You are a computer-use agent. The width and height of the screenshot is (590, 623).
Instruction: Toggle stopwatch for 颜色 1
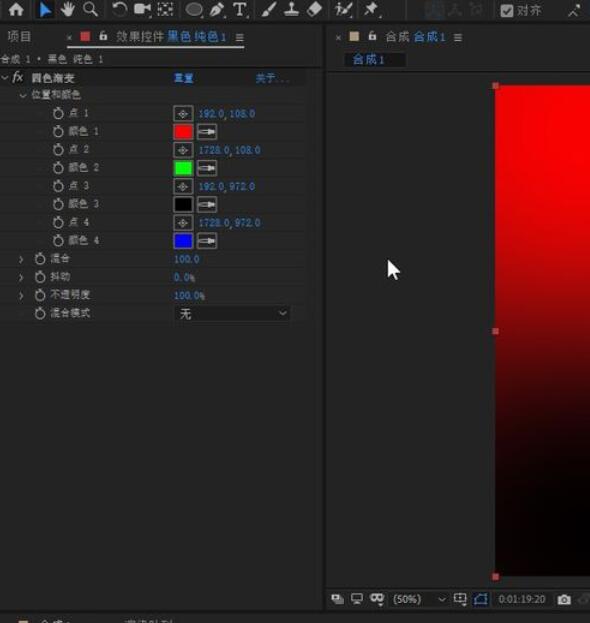coord(58,132)
